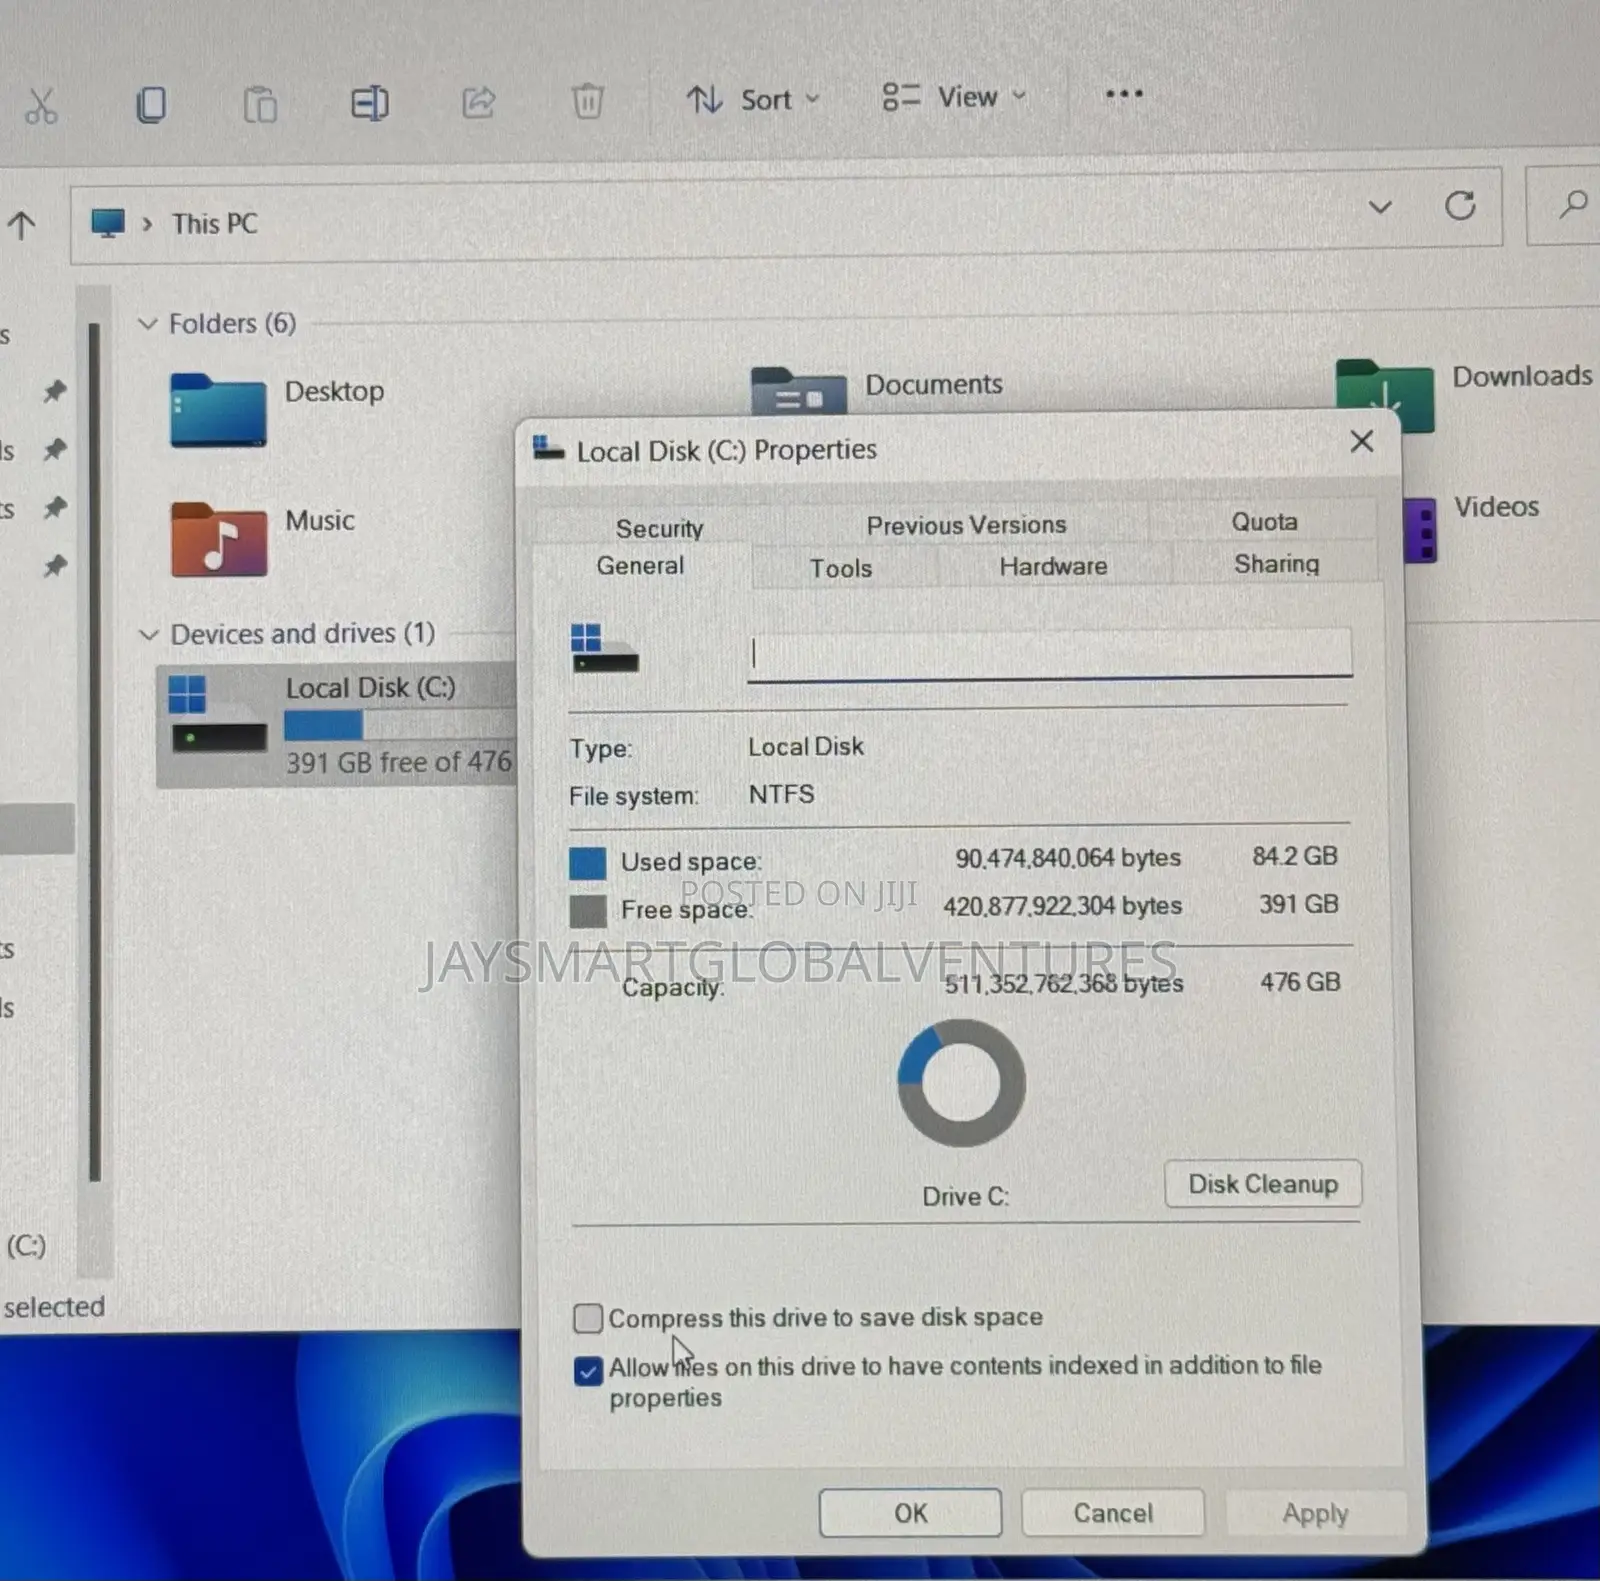The image size is (1600, 1581).
Task: Open the Previous Versions tab
Action: (966, 525)
